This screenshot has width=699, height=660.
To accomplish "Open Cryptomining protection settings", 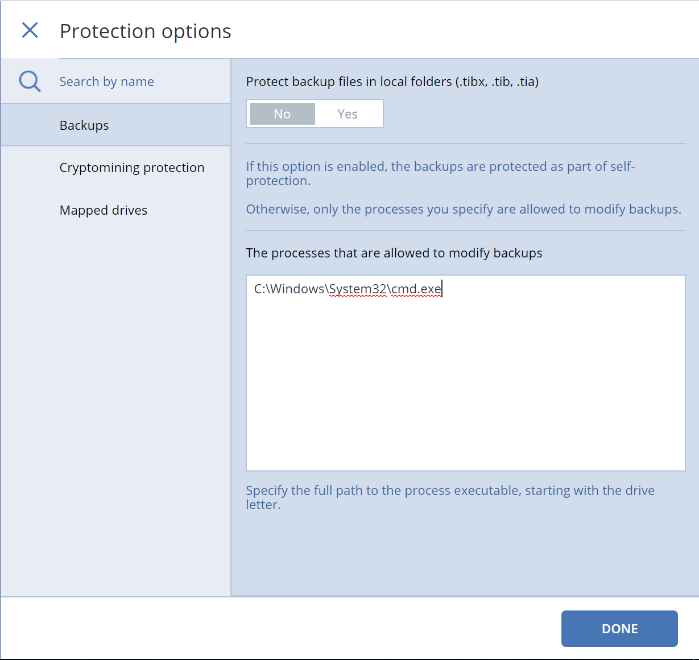I will tap(132, 168).
